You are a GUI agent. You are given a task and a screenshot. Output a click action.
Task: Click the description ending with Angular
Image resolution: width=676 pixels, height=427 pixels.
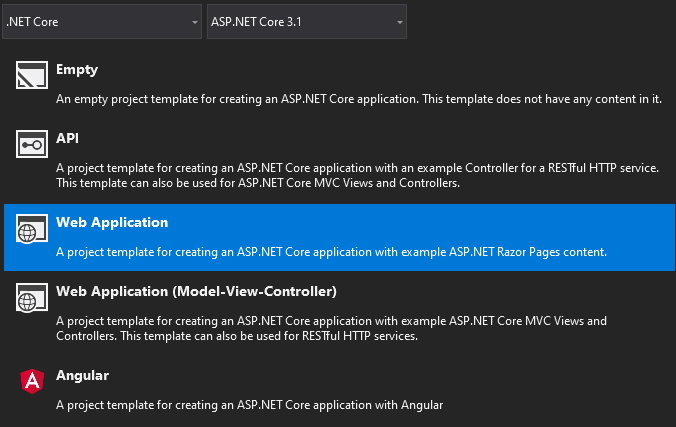tap(249, 405)
